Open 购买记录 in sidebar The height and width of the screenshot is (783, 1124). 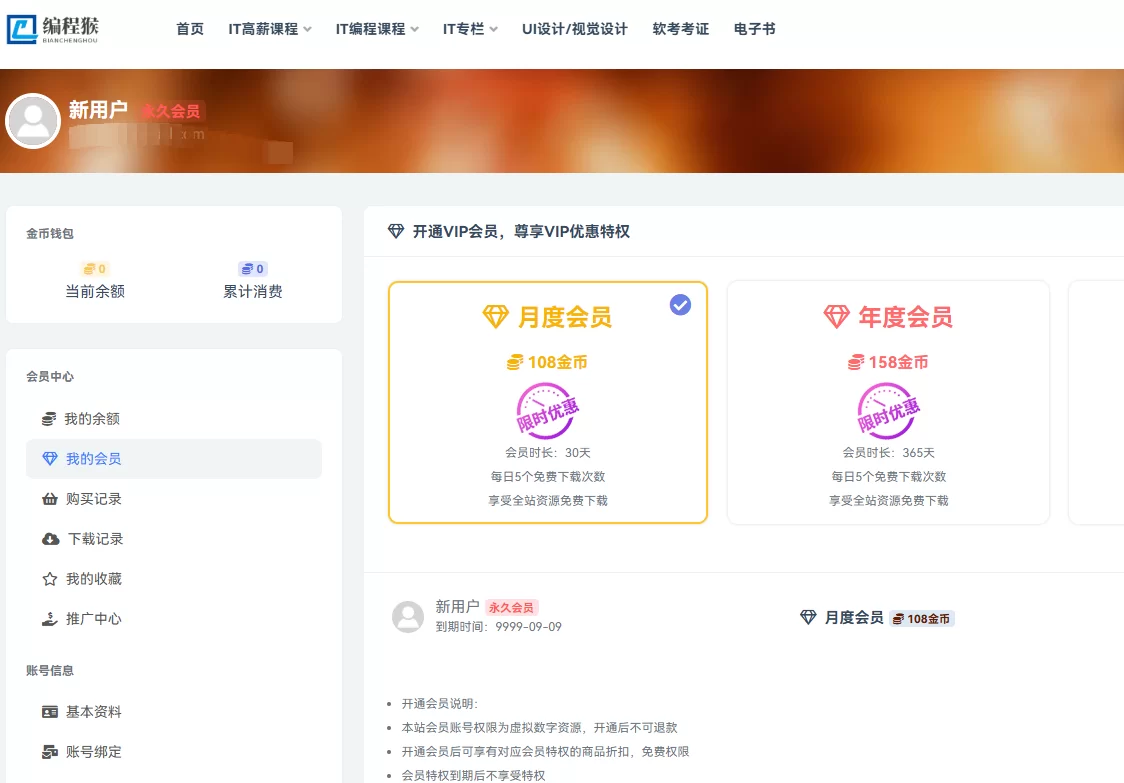[173, 499]
